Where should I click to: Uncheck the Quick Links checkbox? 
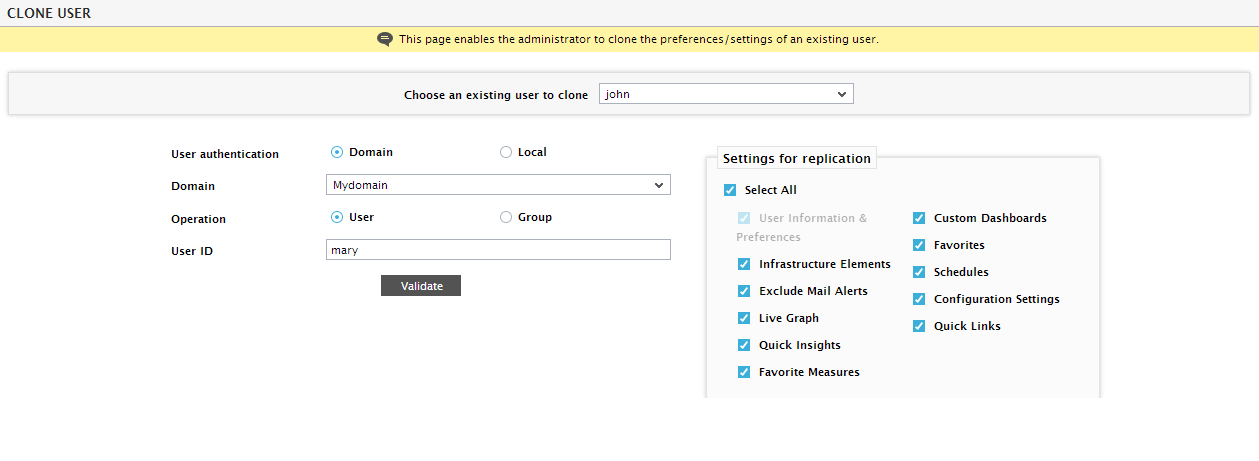(x=919, y=326)
